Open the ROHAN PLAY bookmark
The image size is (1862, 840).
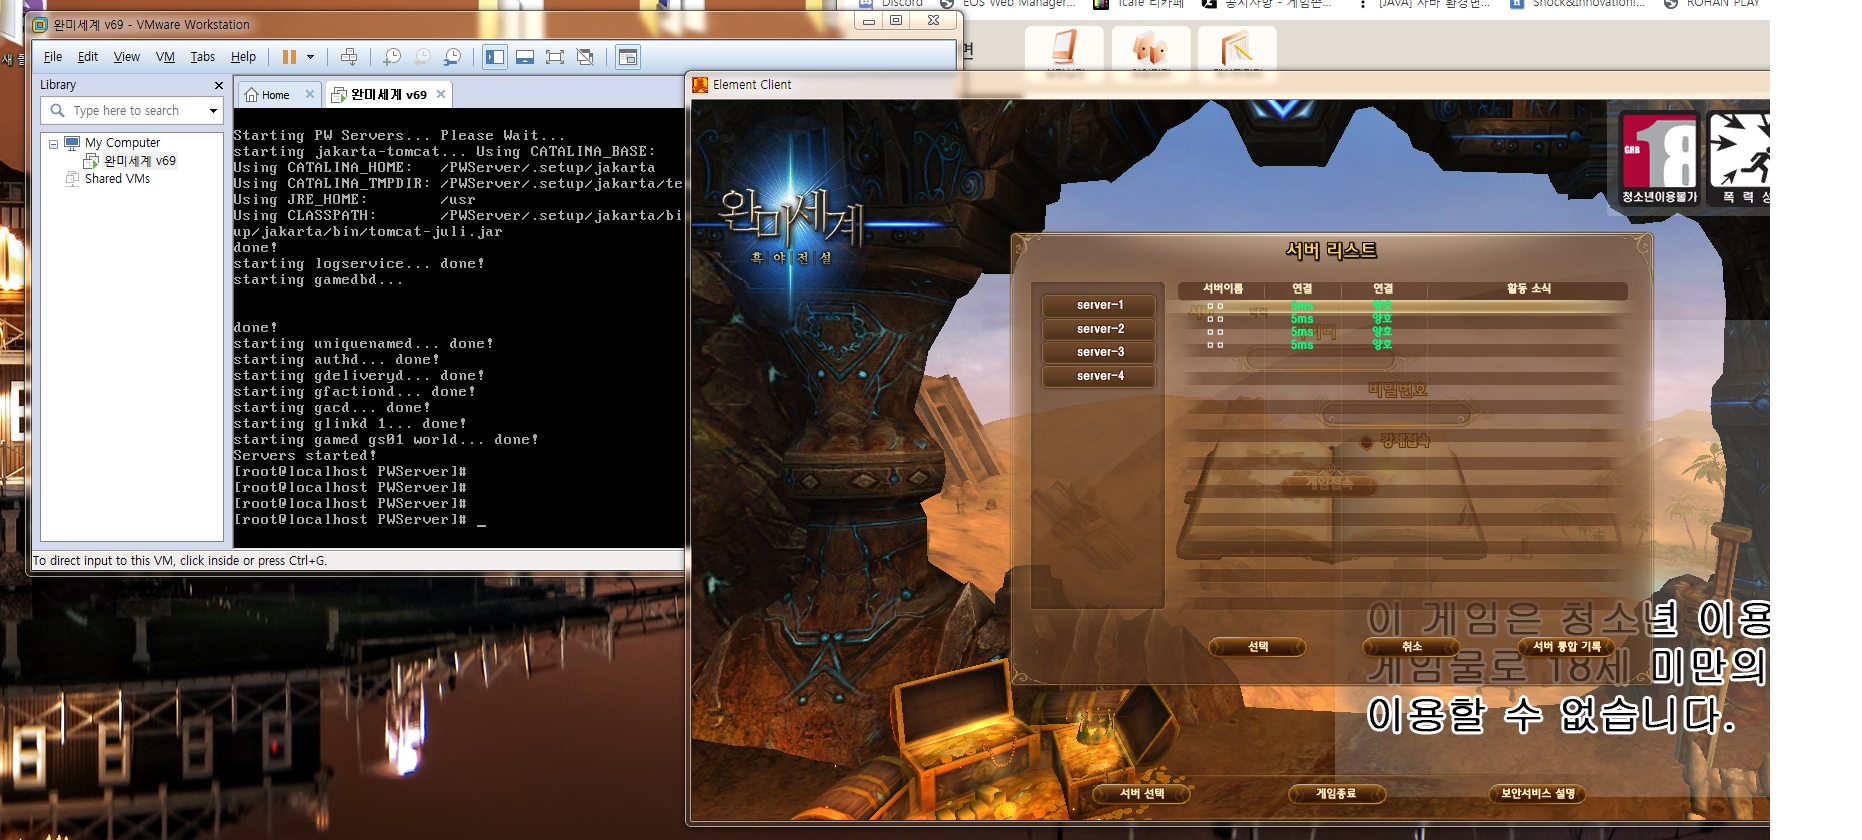[1714, 4]
